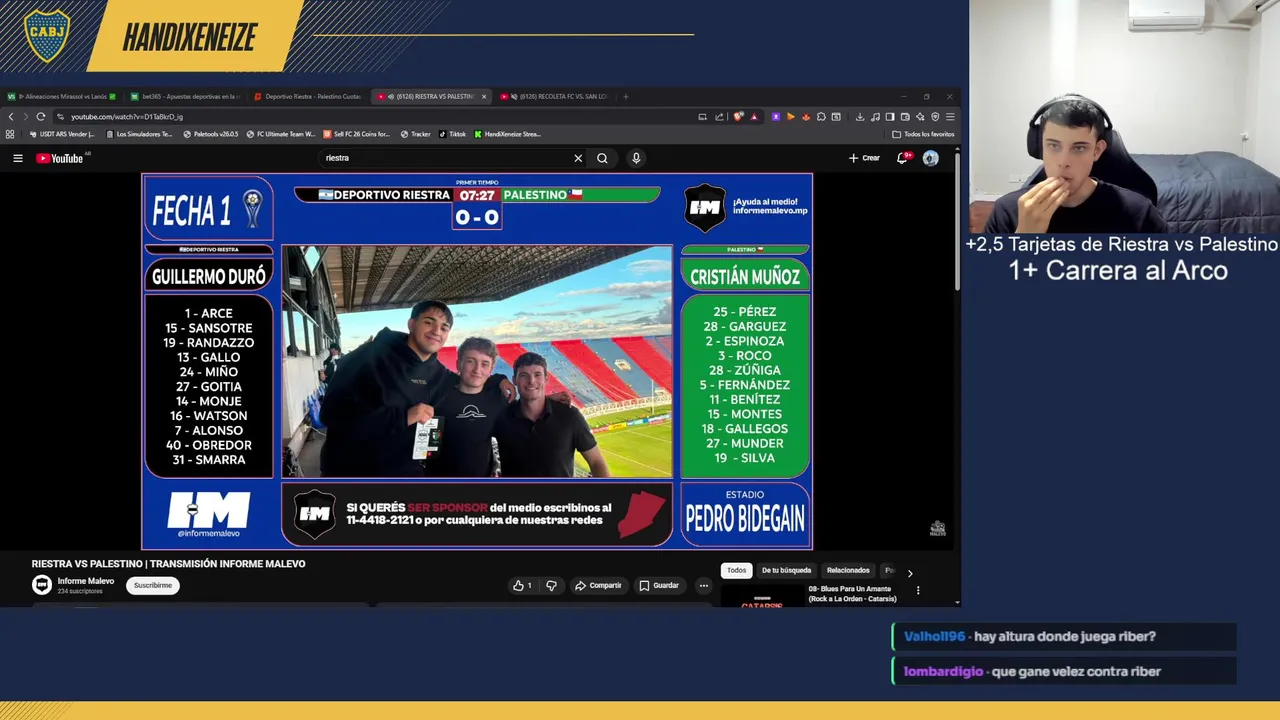Image resolution: width=1280 pixels, height=720 pixels.
Task: Click '234 suscriptores' text
Action: click(80, 591)
